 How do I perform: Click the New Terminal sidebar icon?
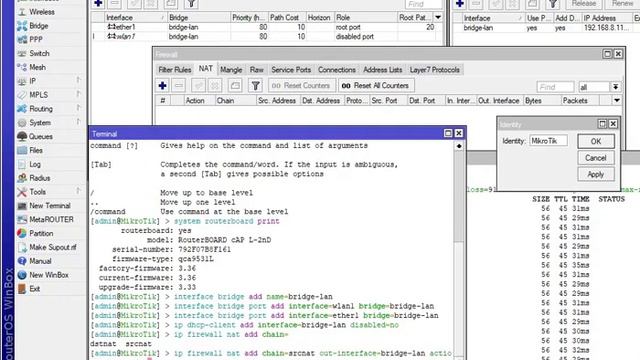coord(22,206)
